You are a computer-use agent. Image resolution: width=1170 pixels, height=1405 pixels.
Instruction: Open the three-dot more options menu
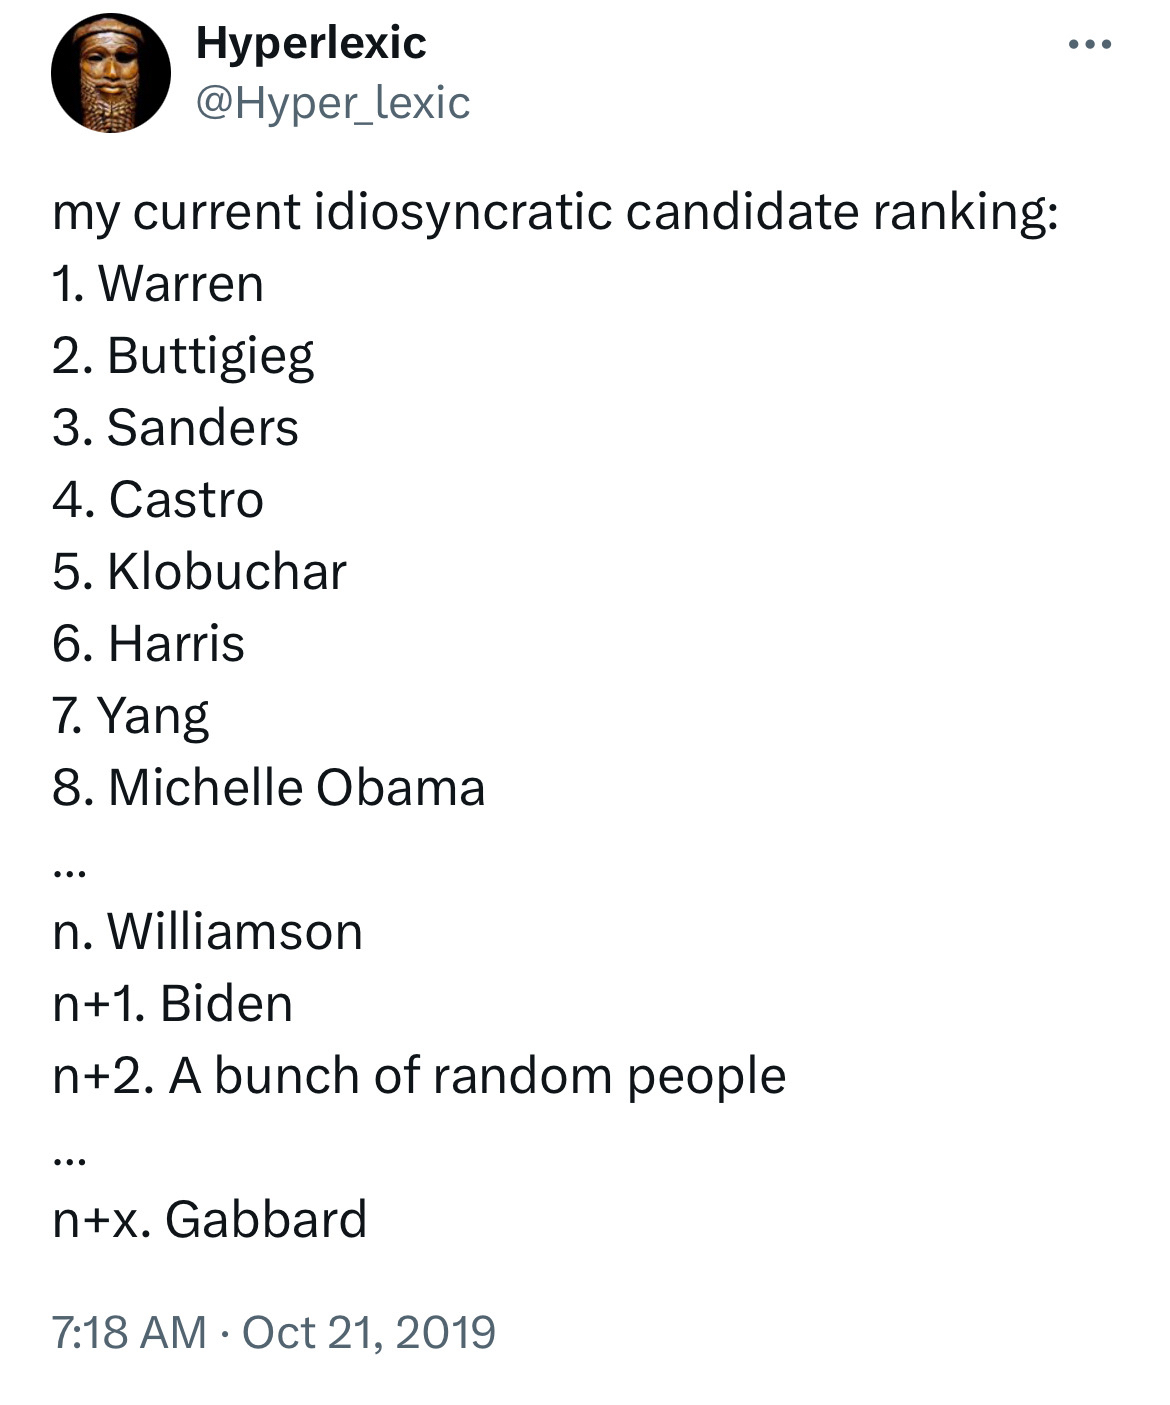(1089, 45)
